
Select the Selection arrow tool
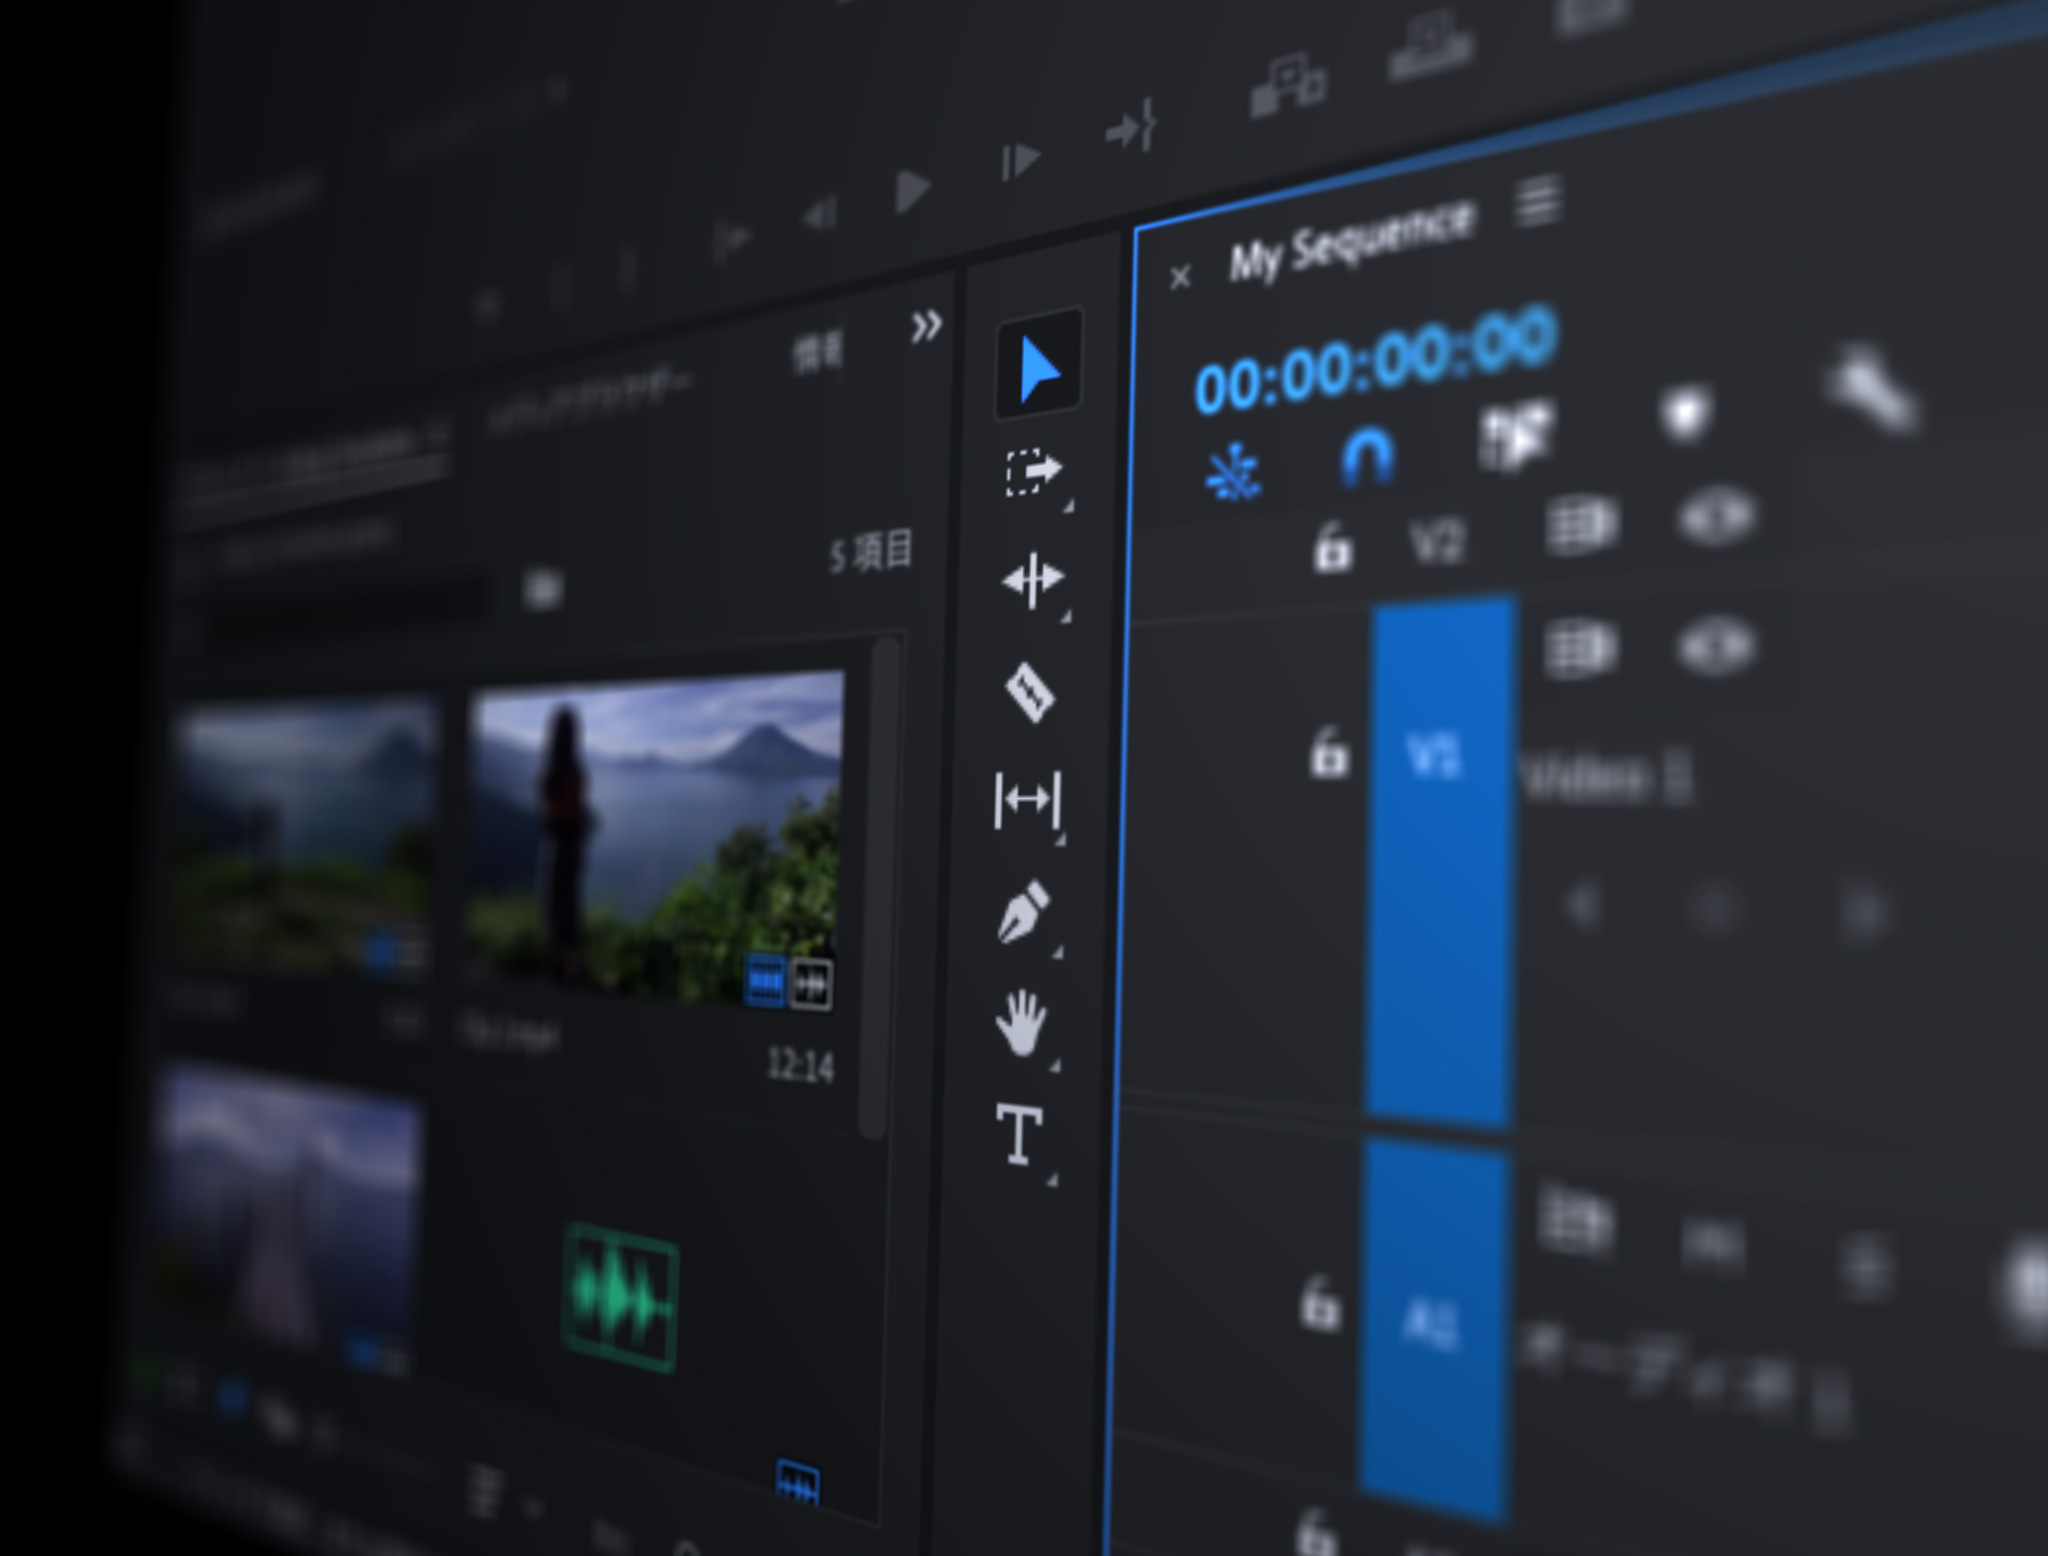[1040, 368]
